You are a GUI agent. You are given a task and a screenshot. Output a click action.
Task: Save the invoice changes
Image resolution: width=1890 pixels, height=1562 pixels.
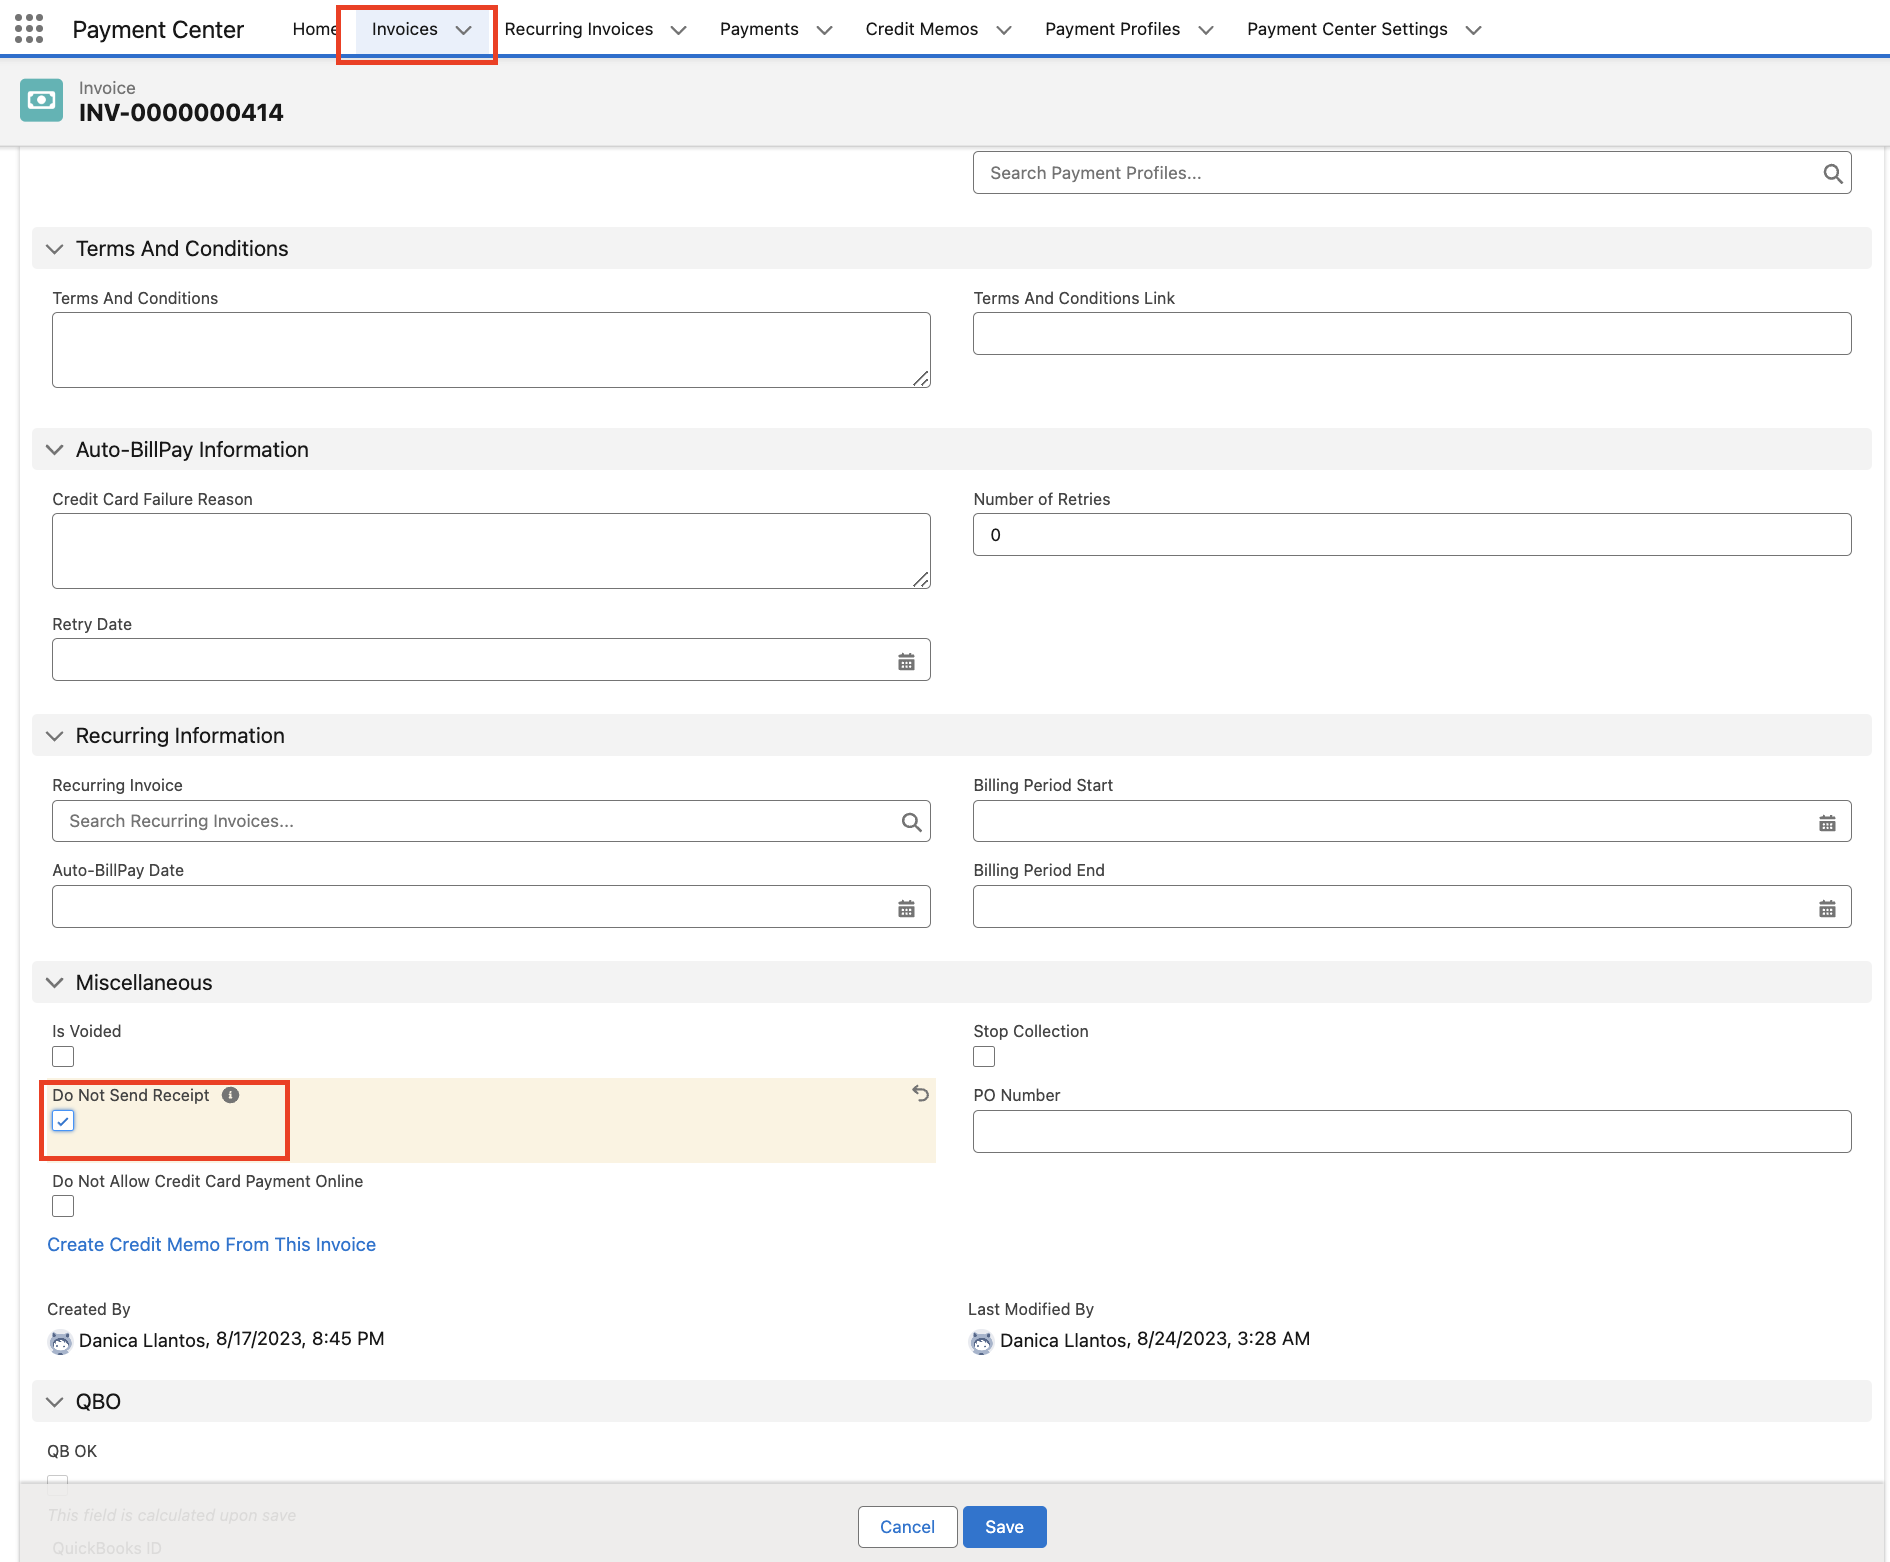[x=1004, y=1527]
